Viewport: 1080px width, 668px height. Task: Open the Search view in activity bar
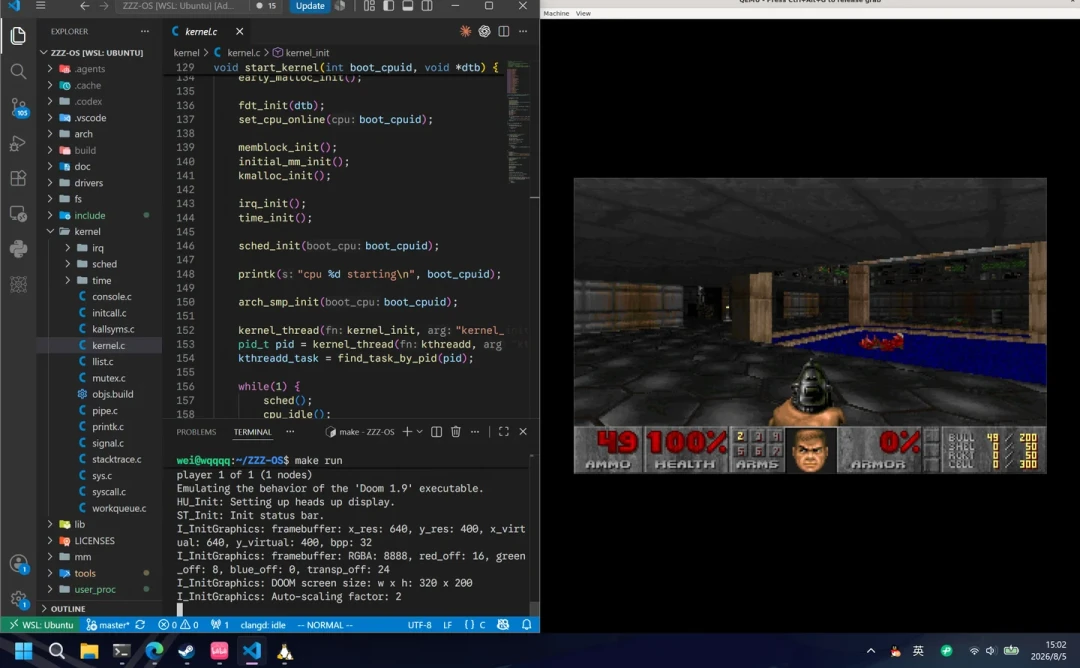tap(19, 71)
